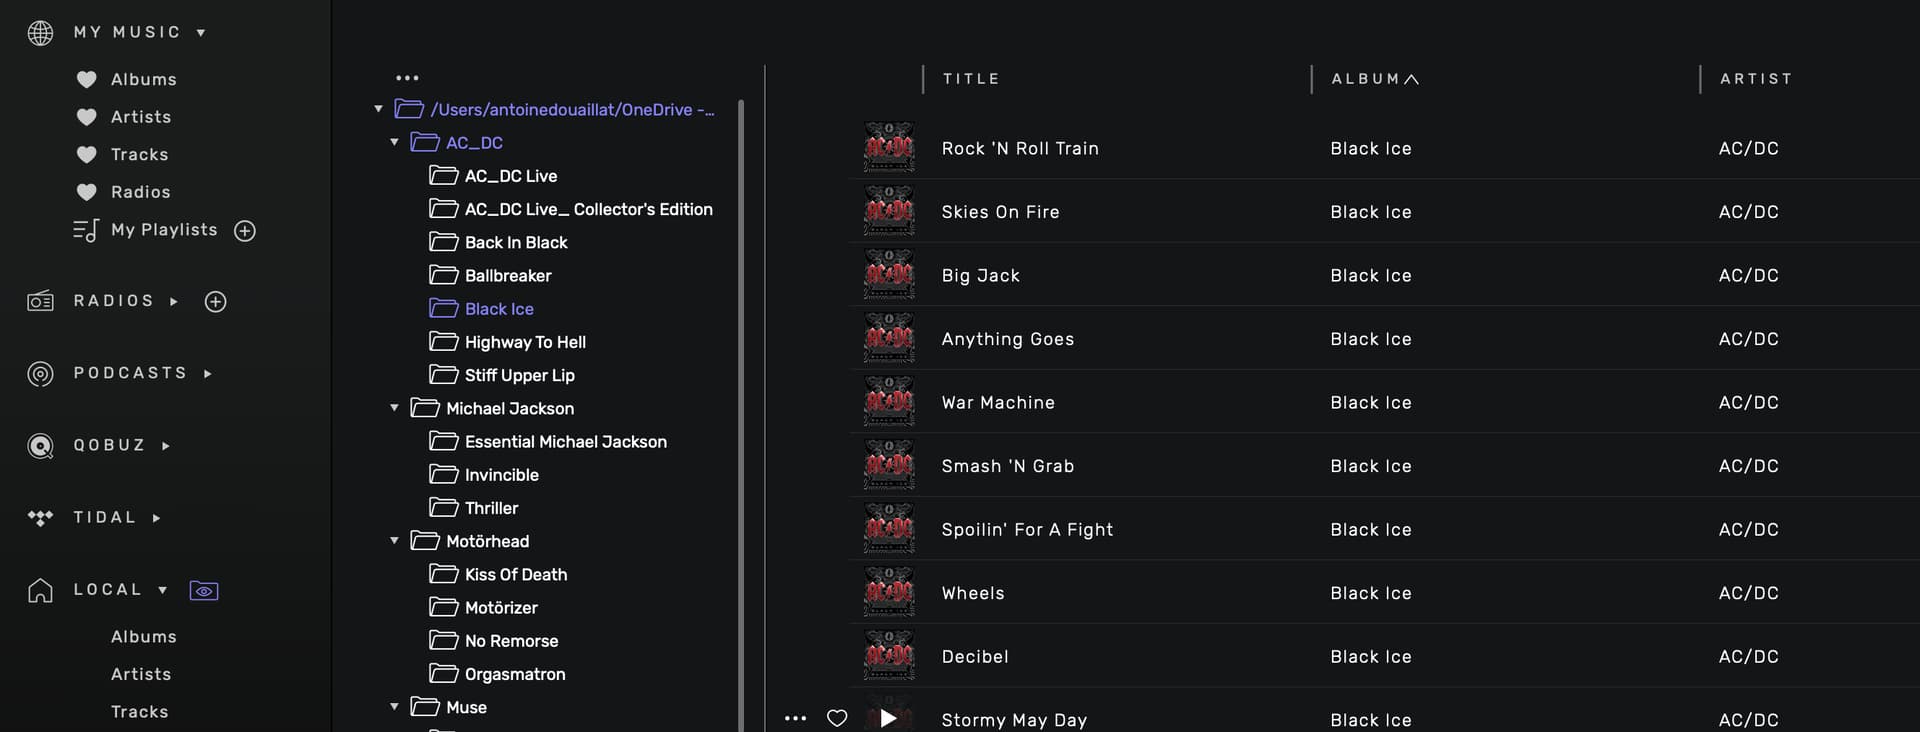Click the War Machine album thumbnail
This screenshot has width=1920, height=732.
pos(888,402)
